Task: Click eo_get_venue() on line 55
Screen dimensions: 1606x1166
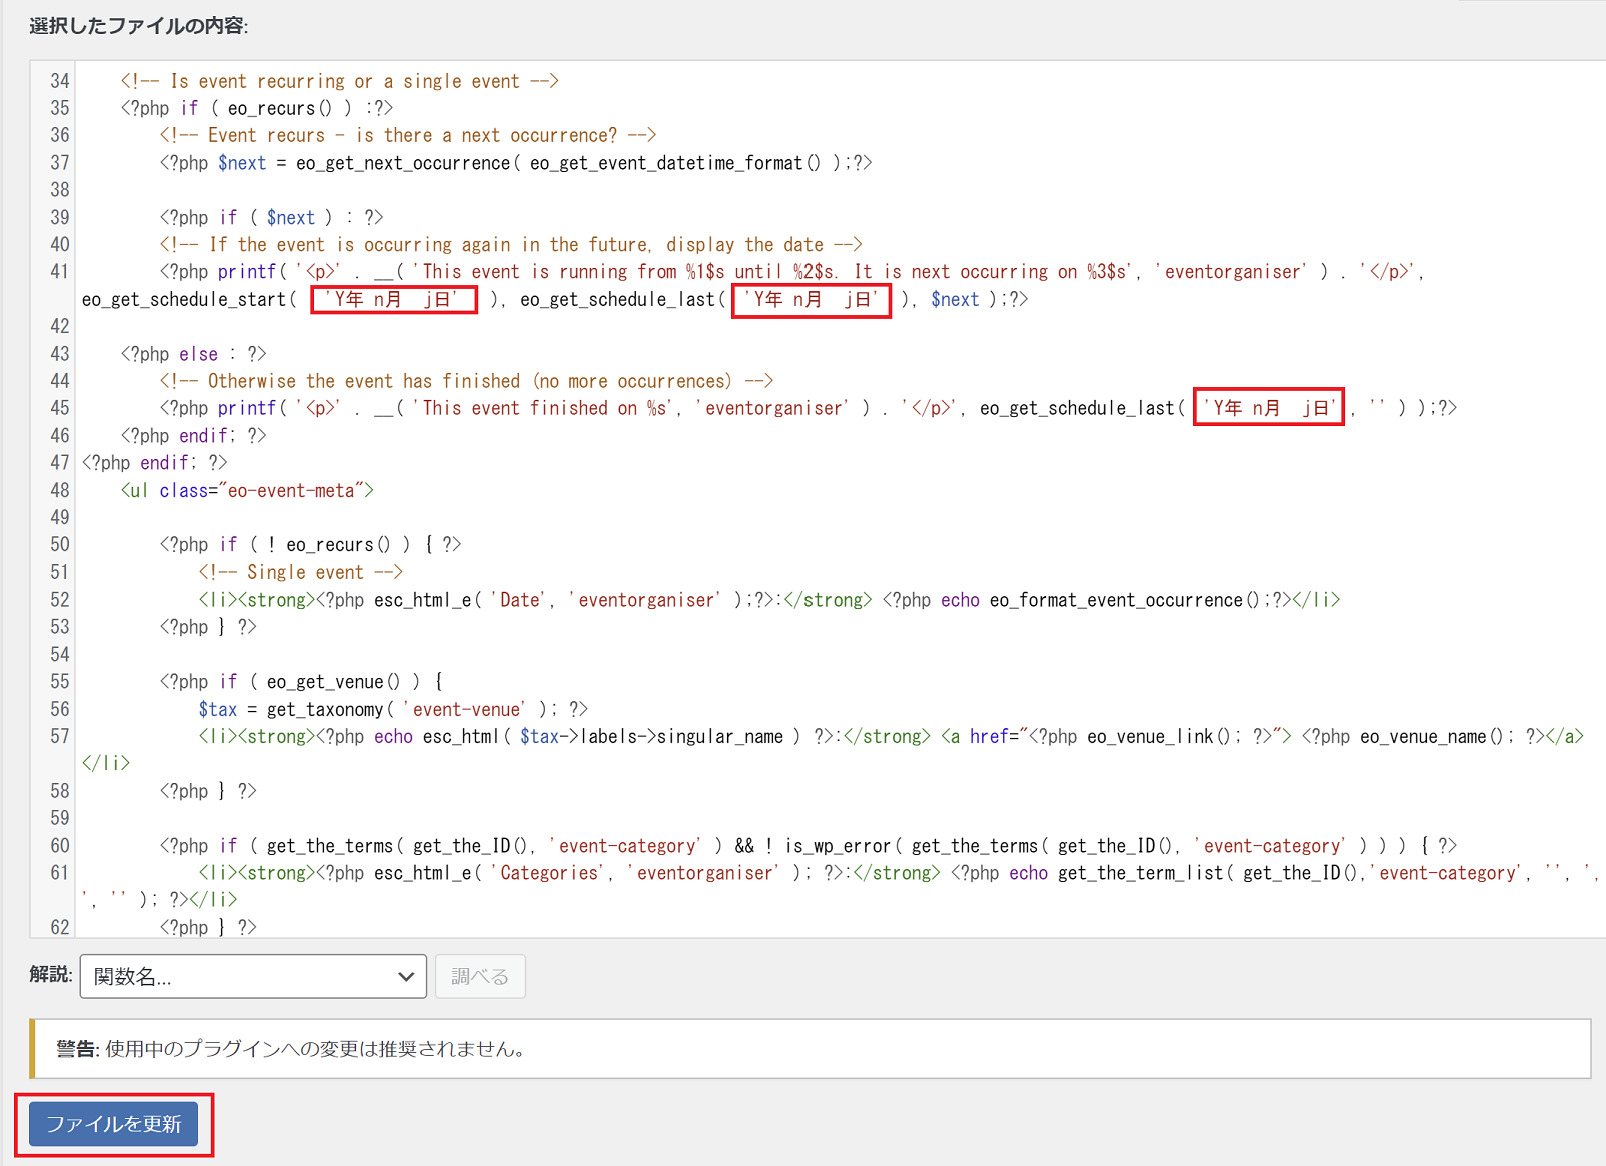Action: 332,682
